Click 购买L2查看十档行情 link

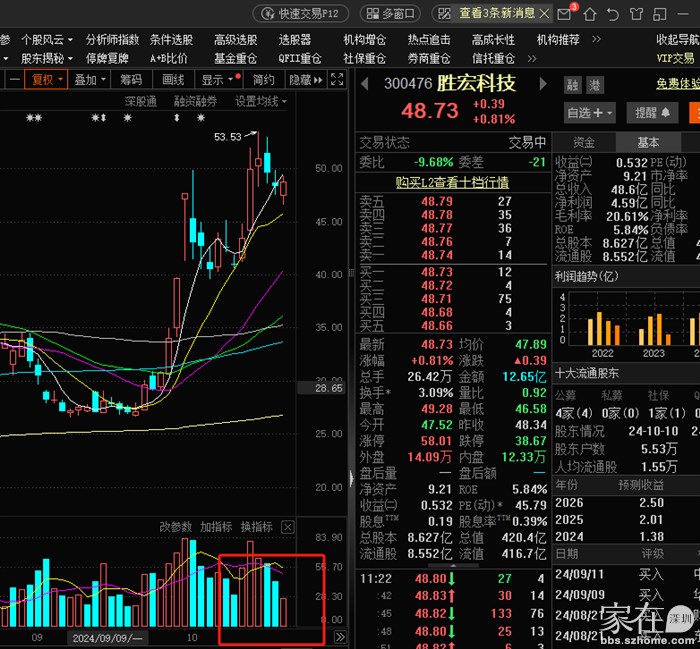[x=452, y=182]
